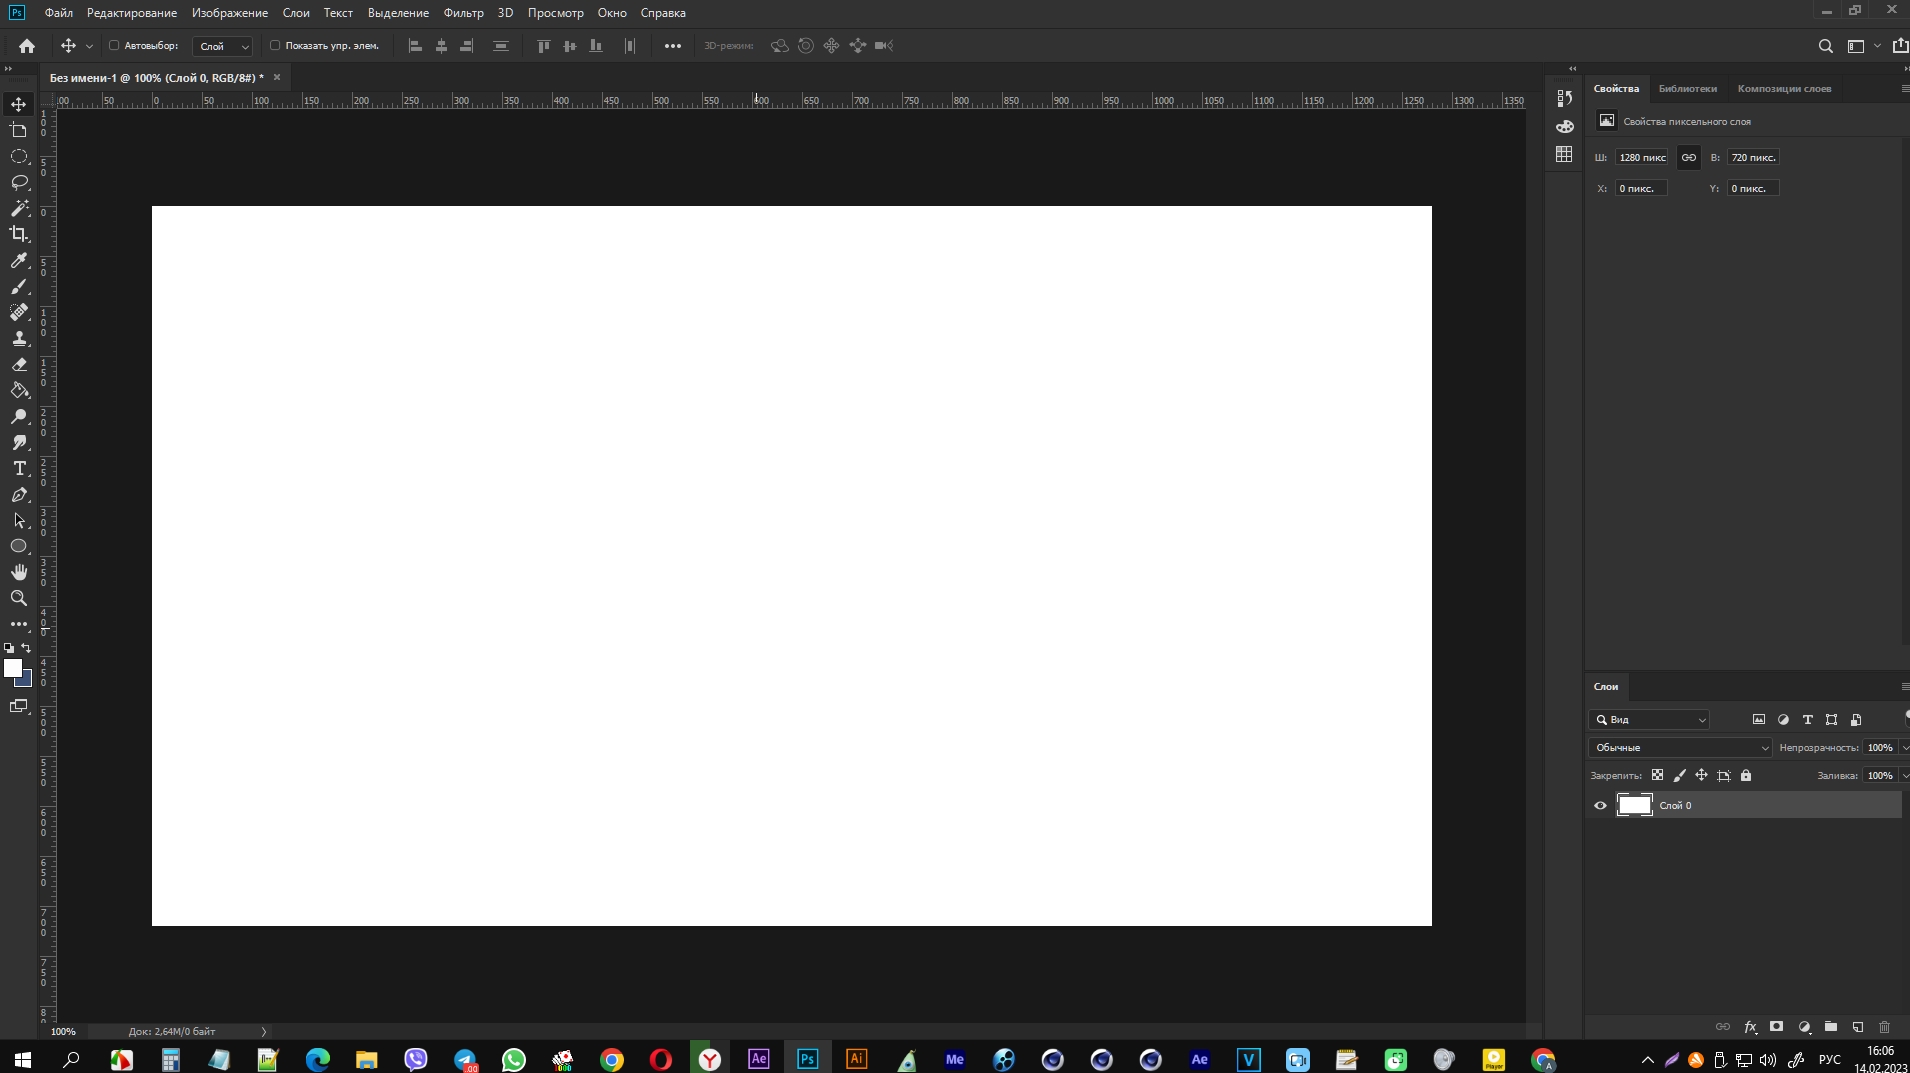Select the Hand tool
Image resolution: width=1910 pixels, height=1073 pixels.
[x=19, y=572]
